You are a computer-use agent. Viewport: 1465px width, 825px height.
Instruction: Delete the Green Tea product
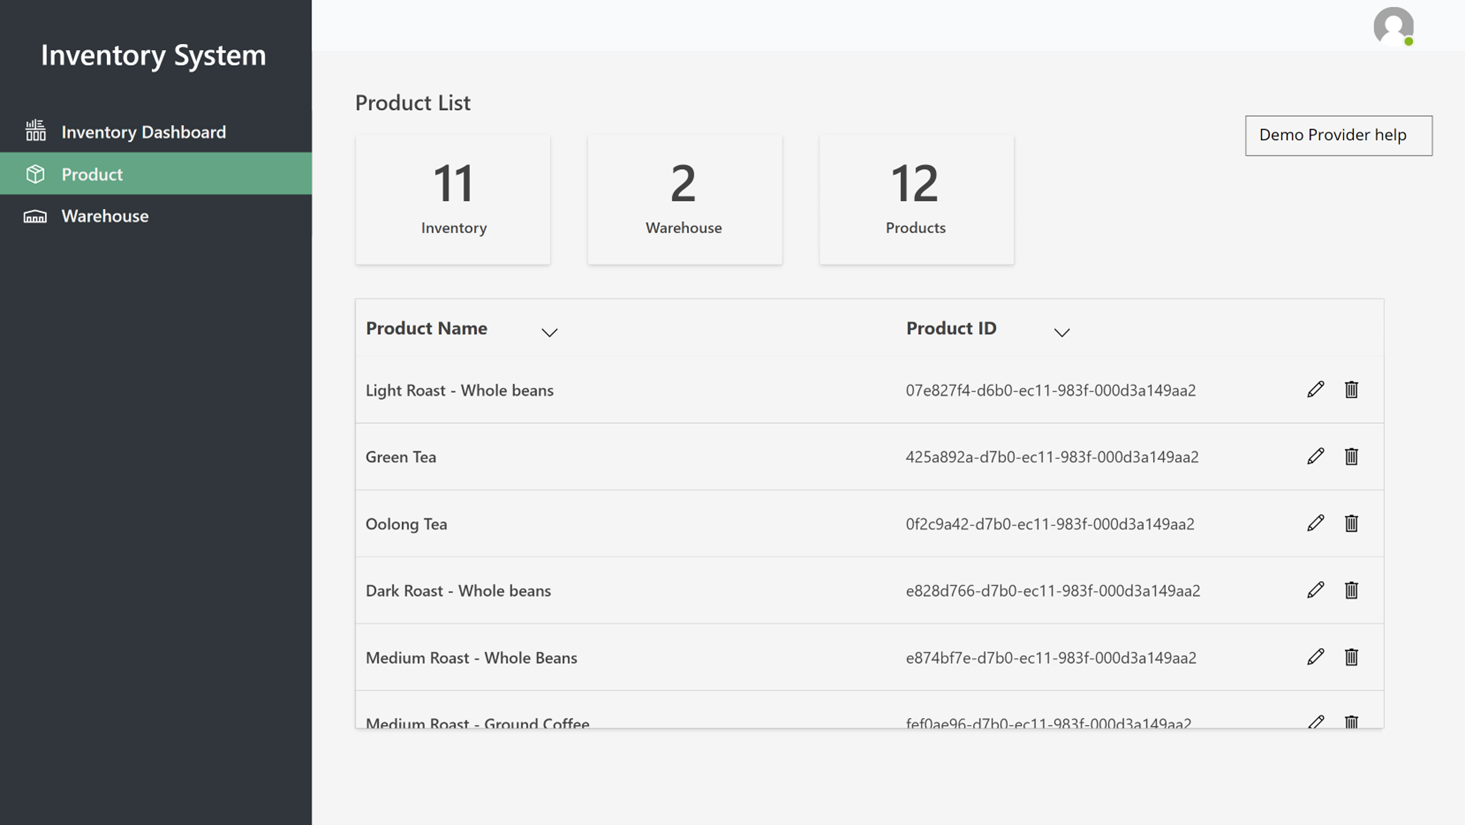click(1351, 457)
